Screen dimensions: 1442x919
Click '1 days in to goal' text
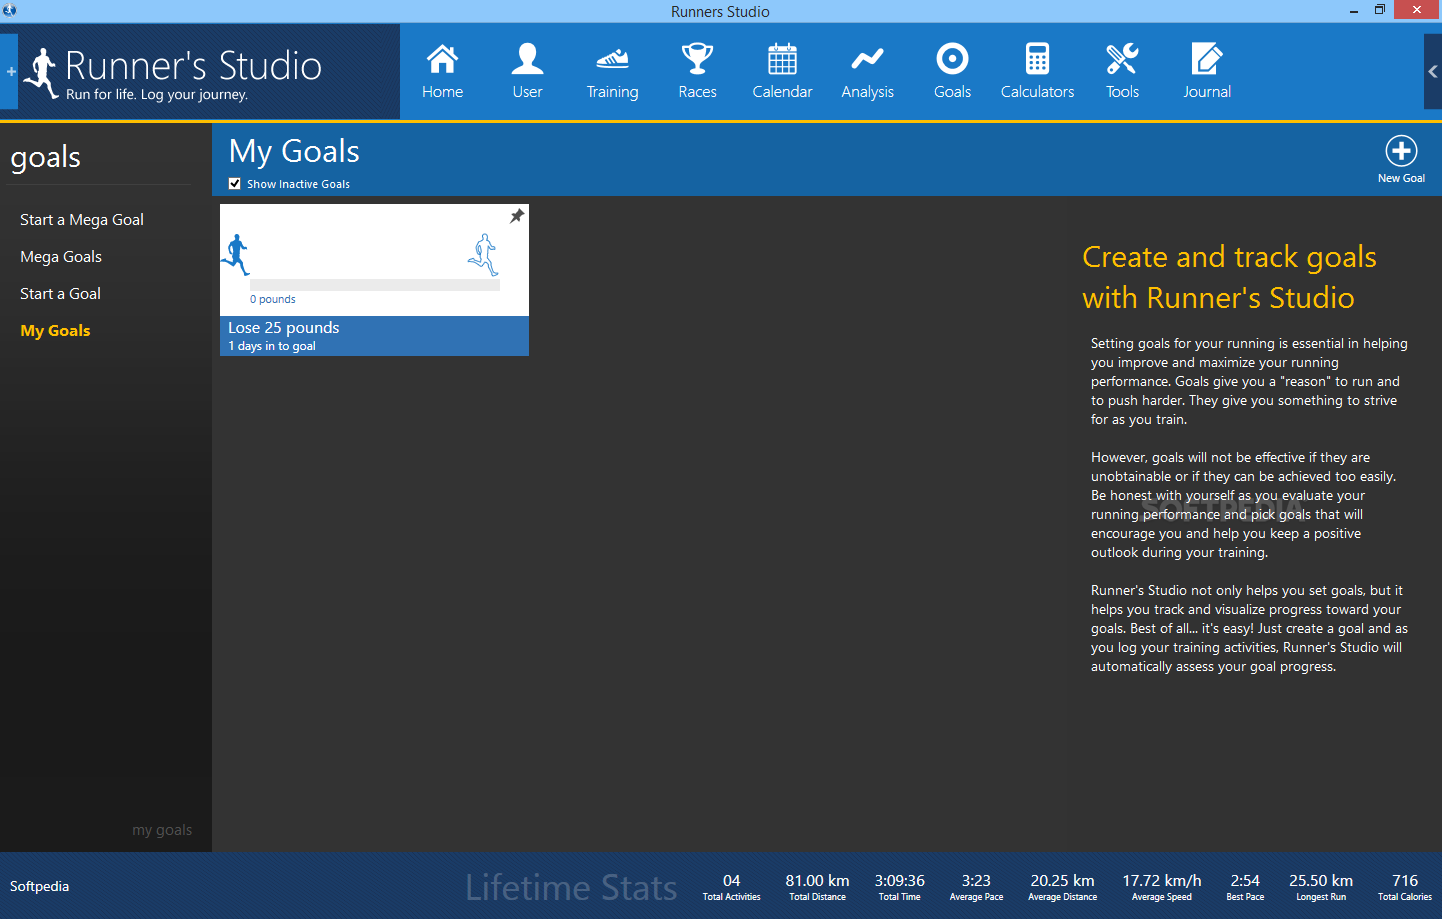[272, 346]
